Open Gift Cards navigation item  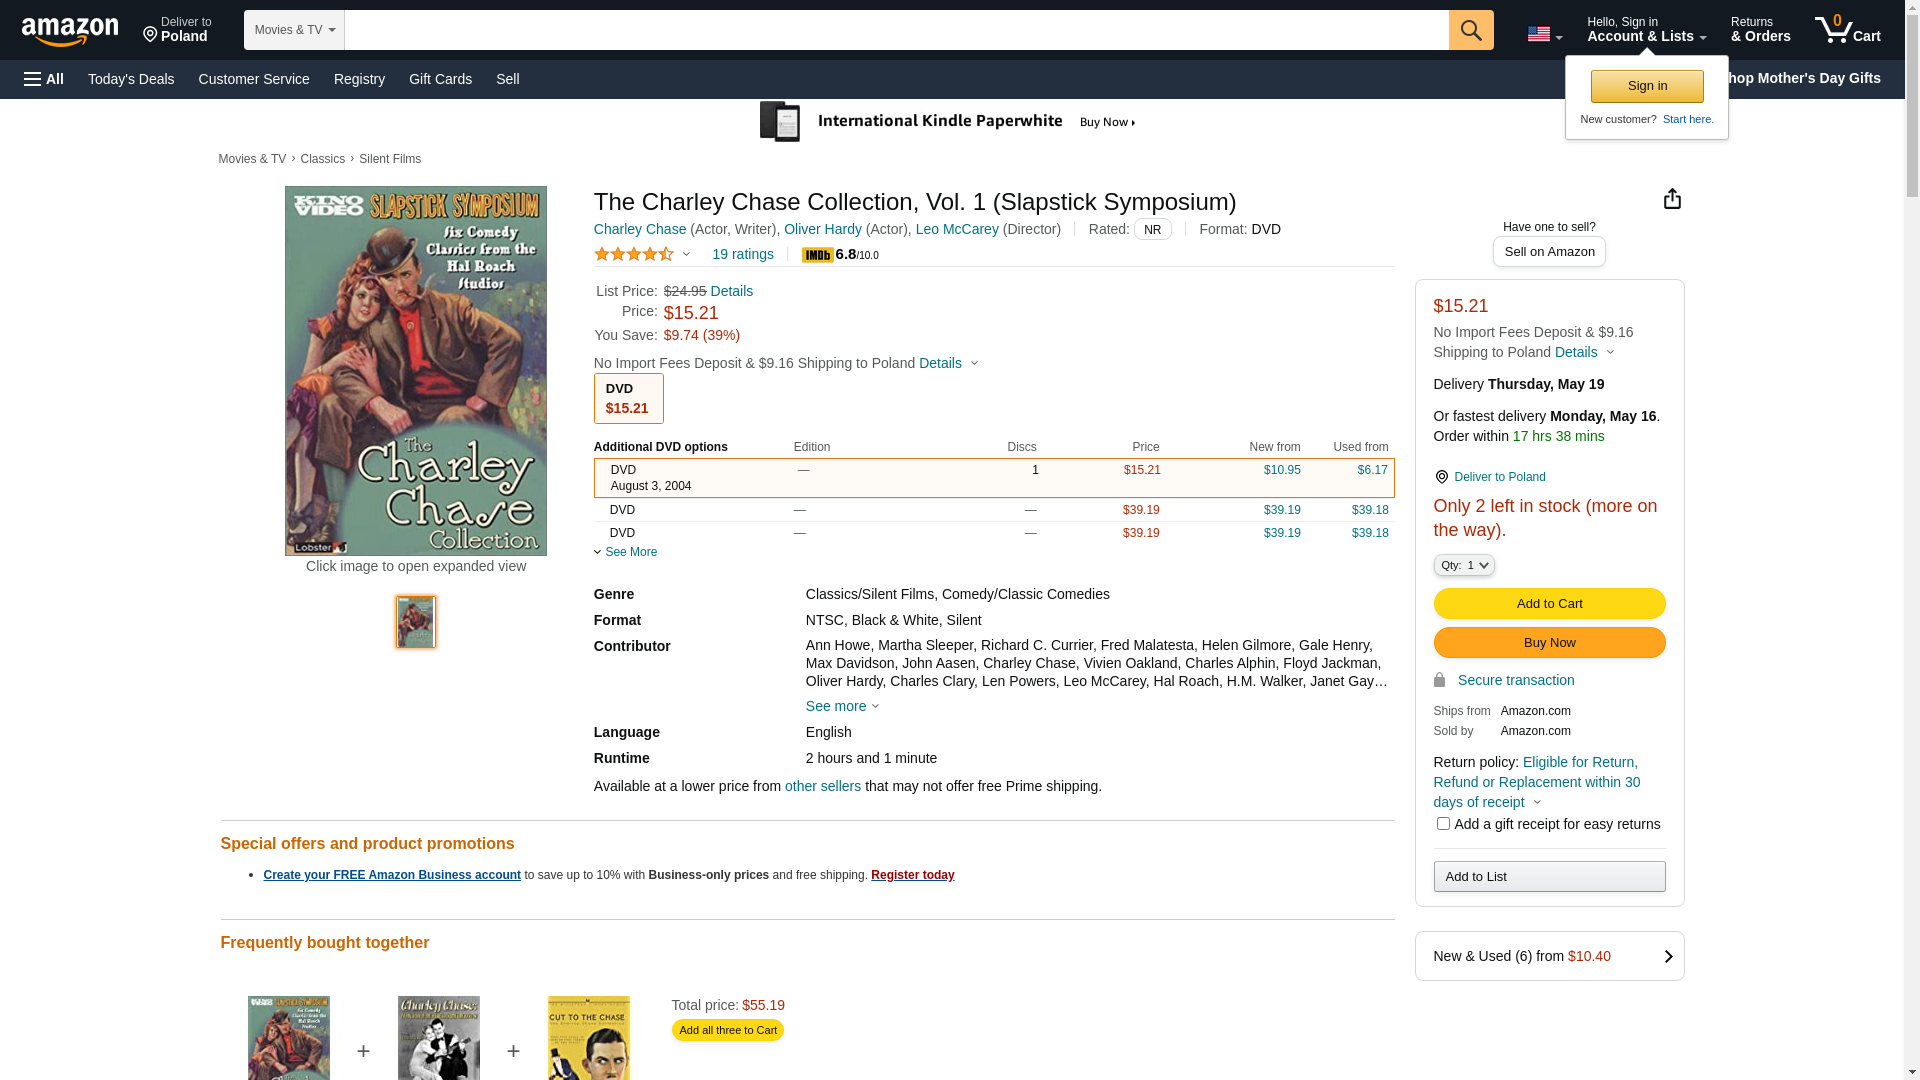coord(440,79)
